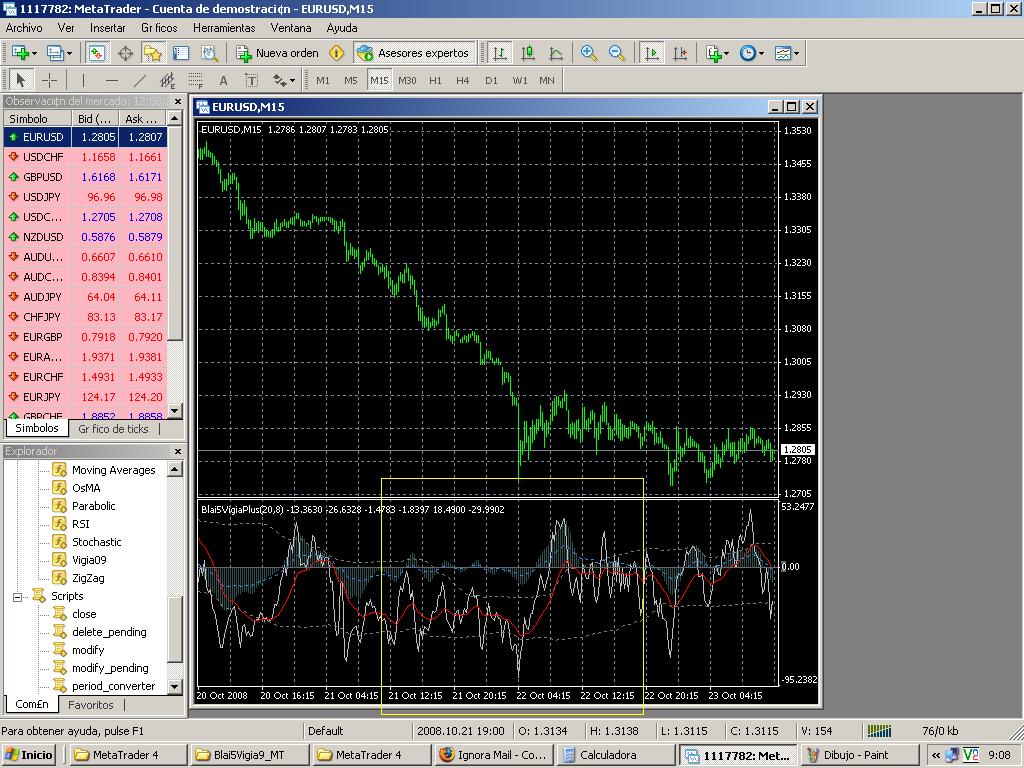1024x768 pixels.
Task: Switch to the Favoritos tab
Action: [x=90, y=704]
